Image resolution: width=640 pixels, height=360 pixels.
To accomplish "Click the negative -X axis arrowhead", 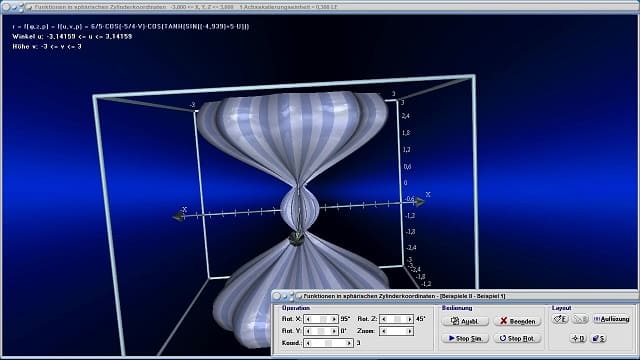I will point(179,216).
